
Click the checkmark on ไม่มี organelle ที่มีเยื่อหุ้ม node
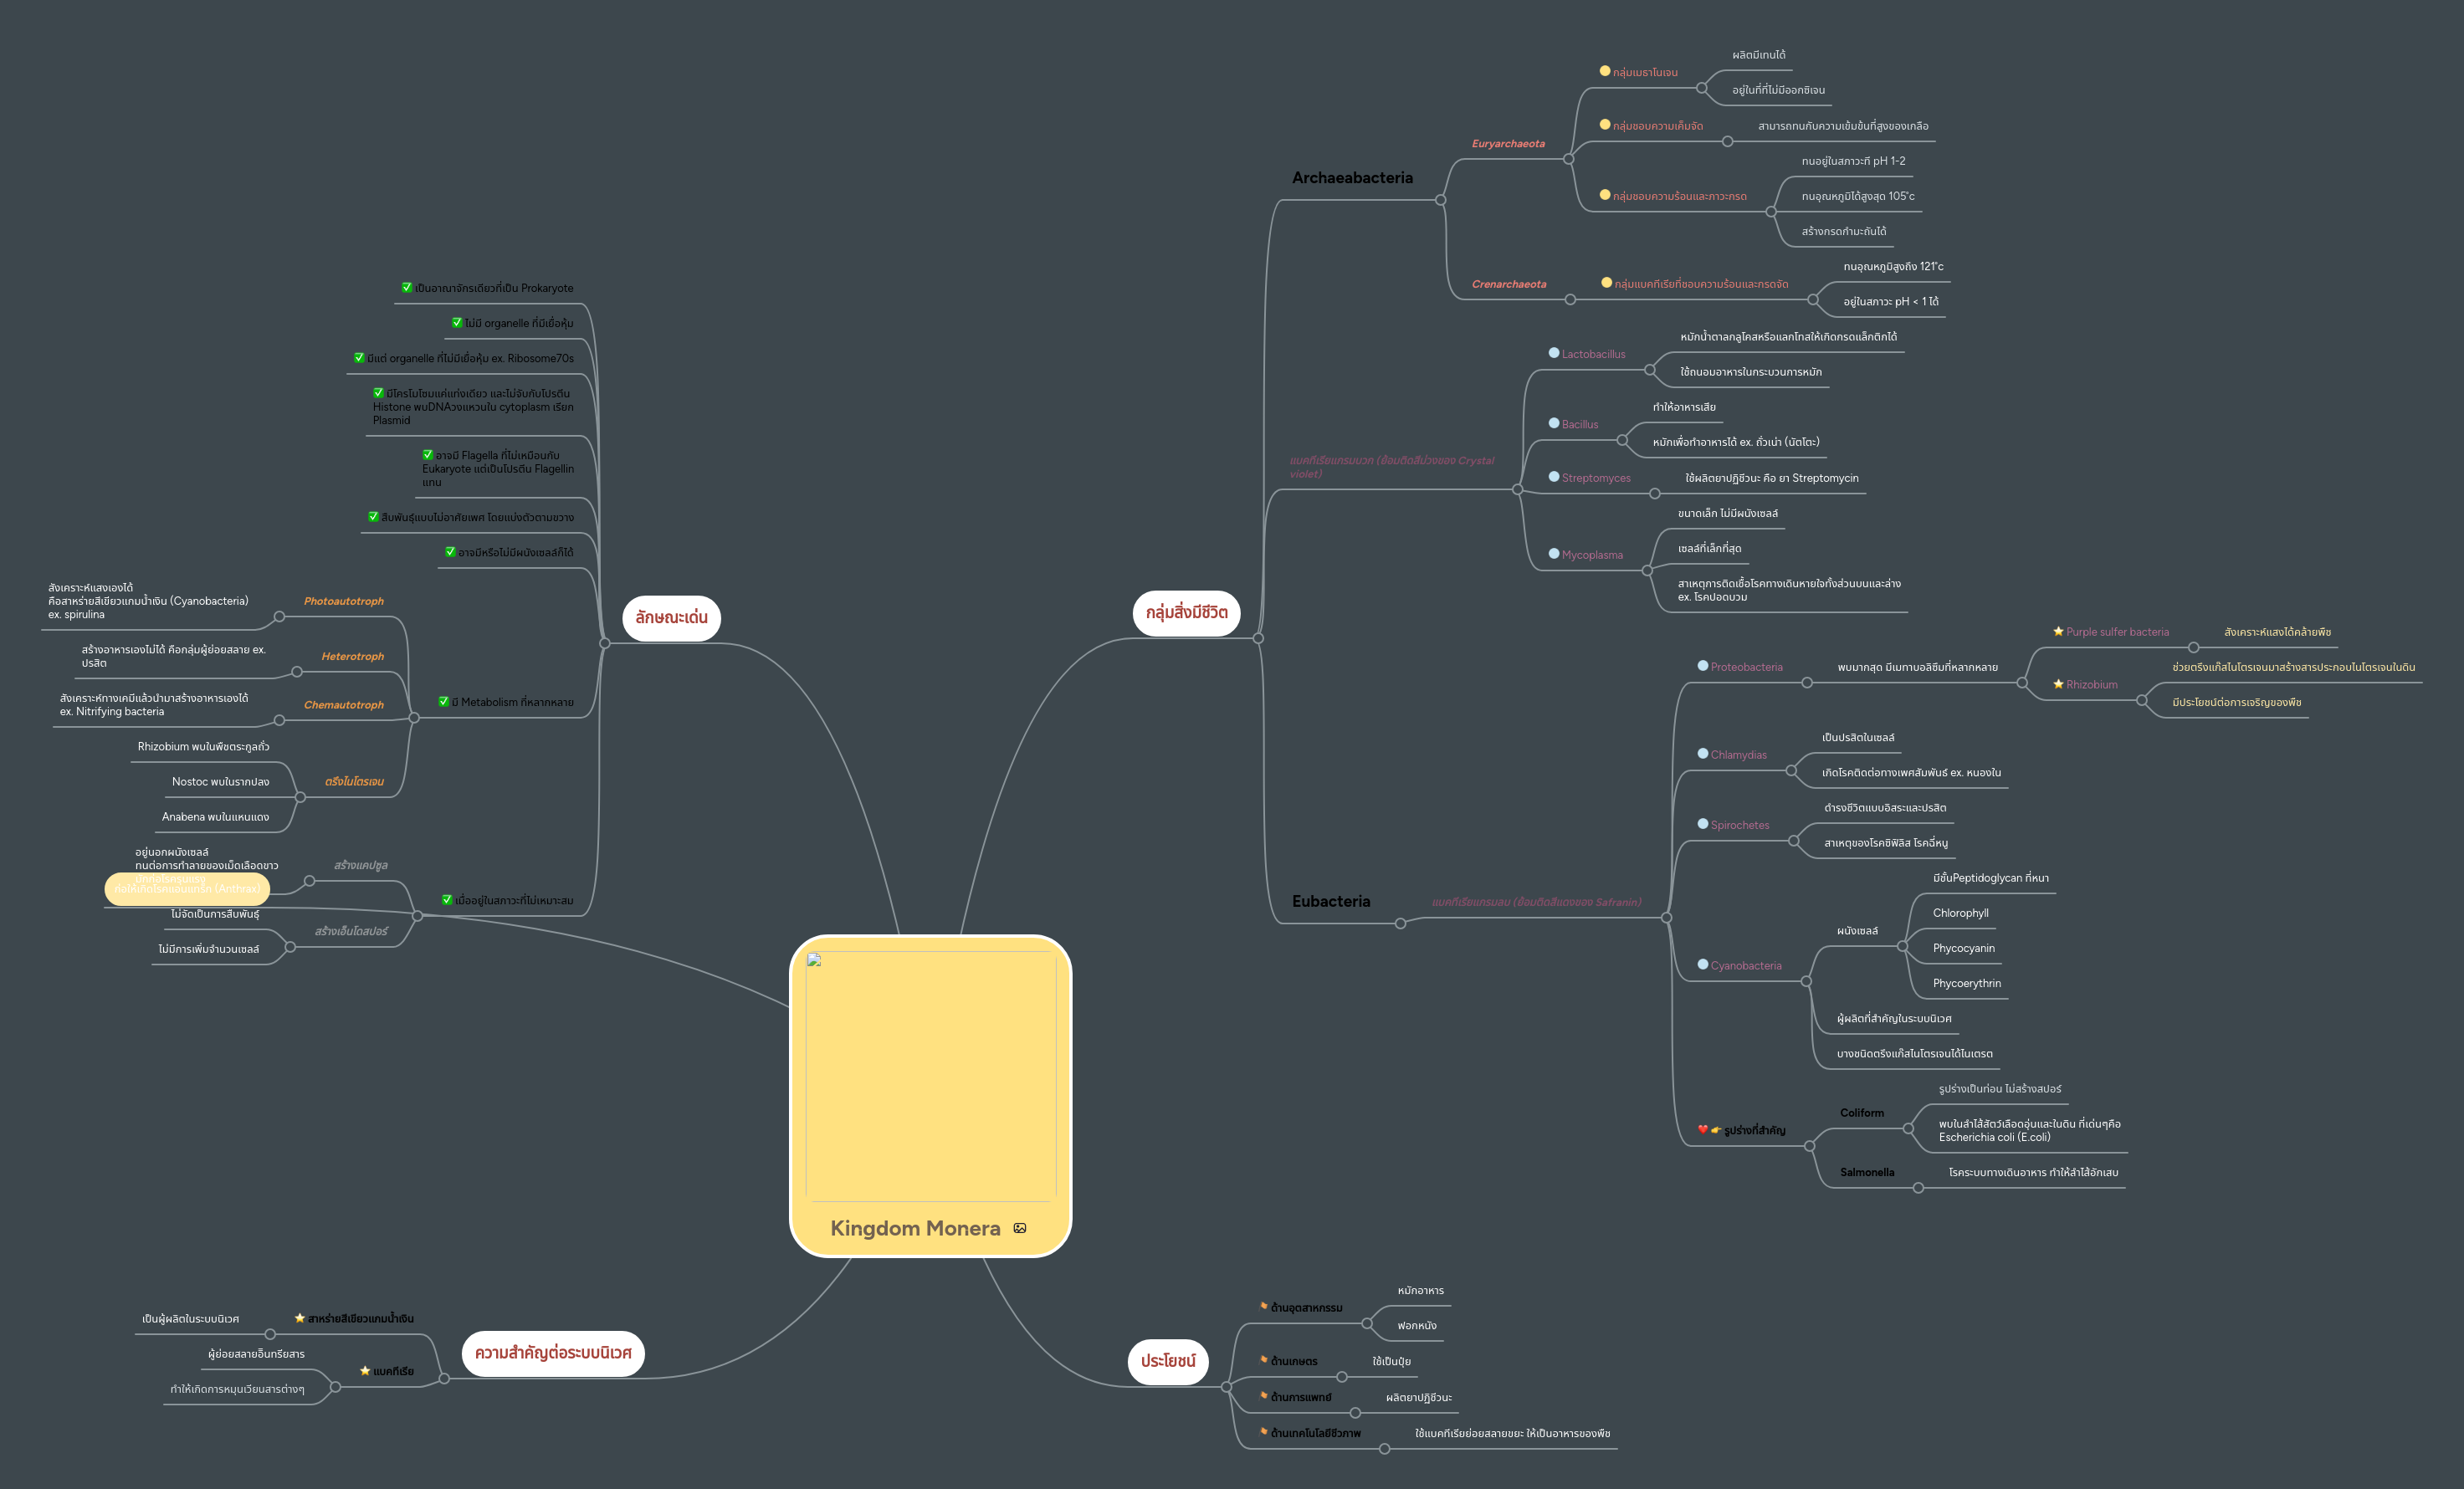click(456, 323)
